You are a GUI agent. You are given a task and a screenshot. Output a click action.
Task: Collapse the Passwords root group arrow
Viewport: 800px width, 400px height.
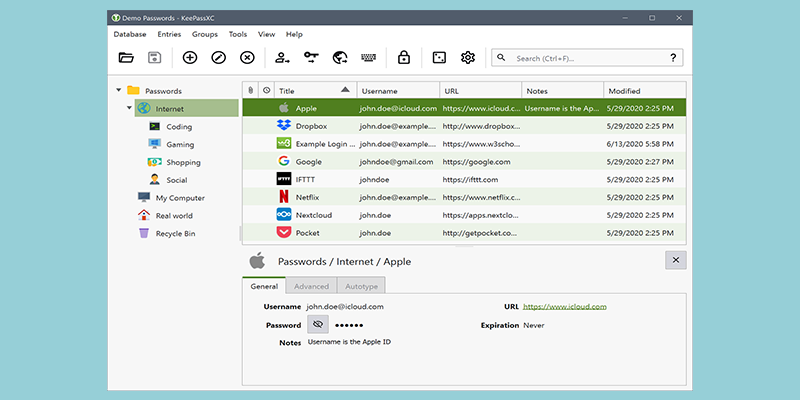point(118,90)
